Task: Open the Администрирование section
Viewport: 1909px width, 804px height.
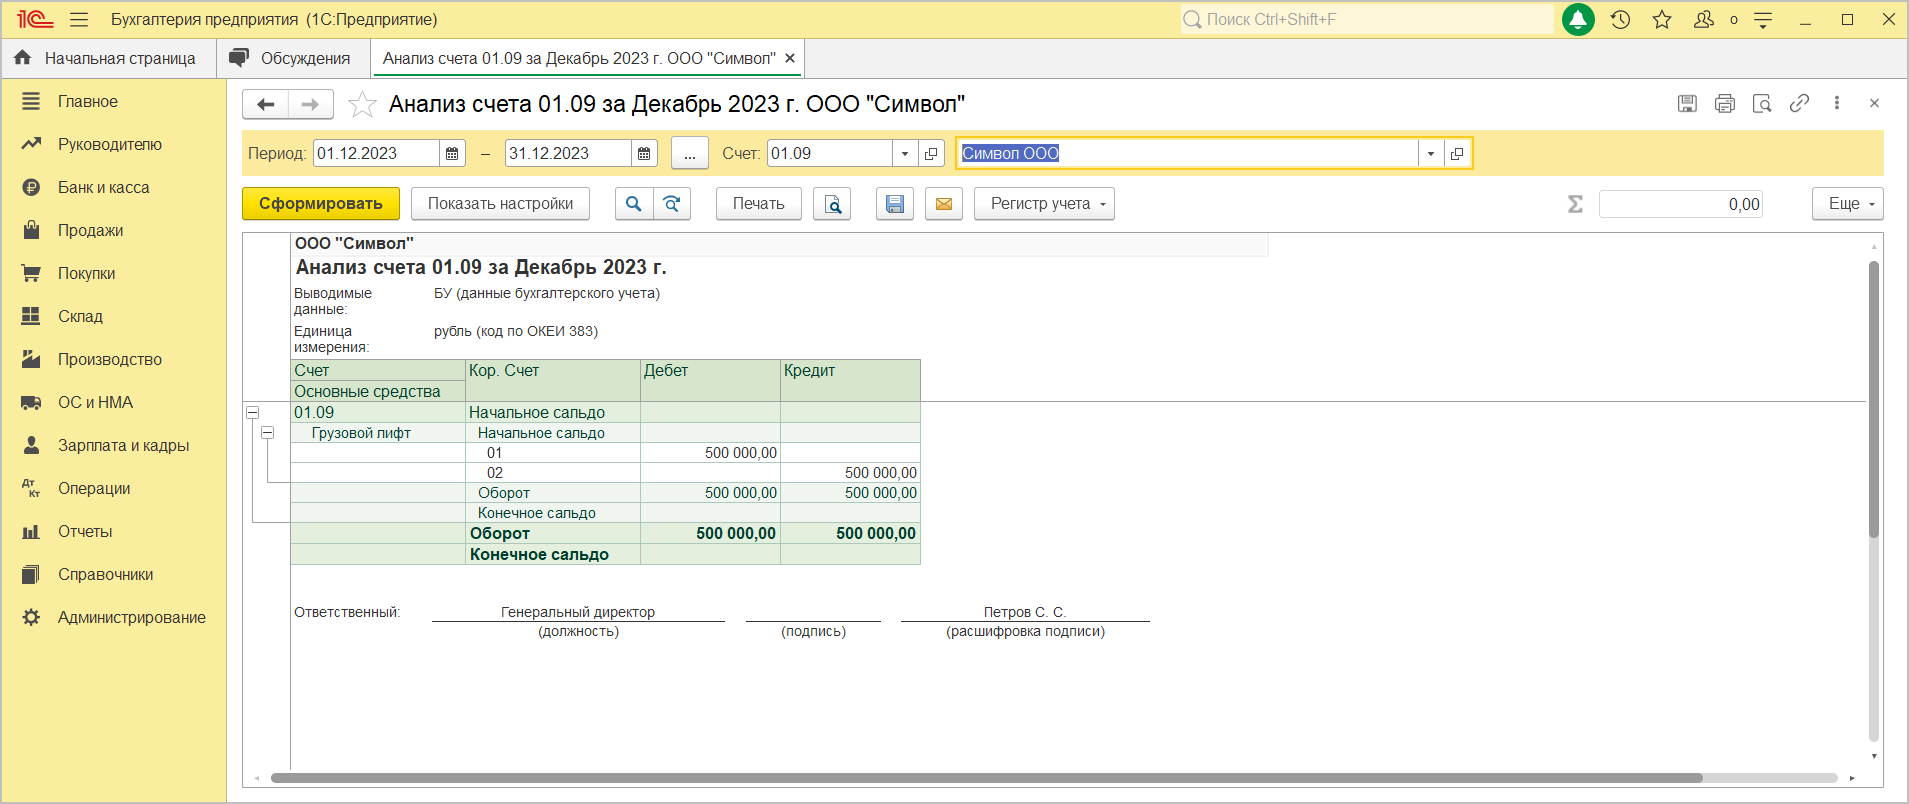Action: (x=131, y=617)
